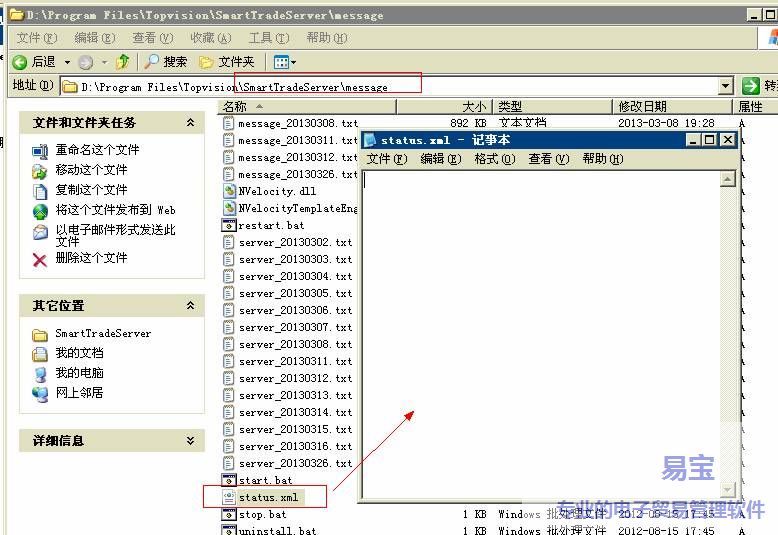Open the address bar dropdown

point(726,87)
